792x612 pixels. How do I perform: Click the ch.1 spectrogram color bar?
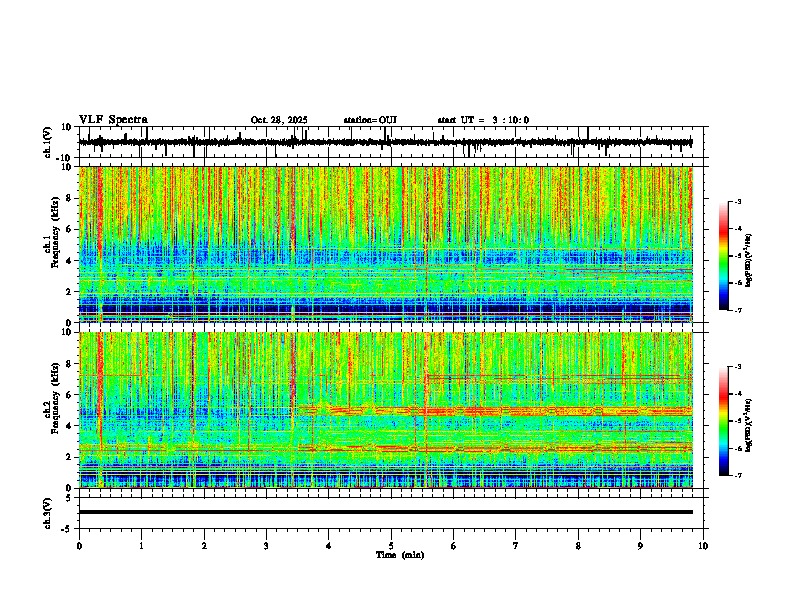(723, 256)
